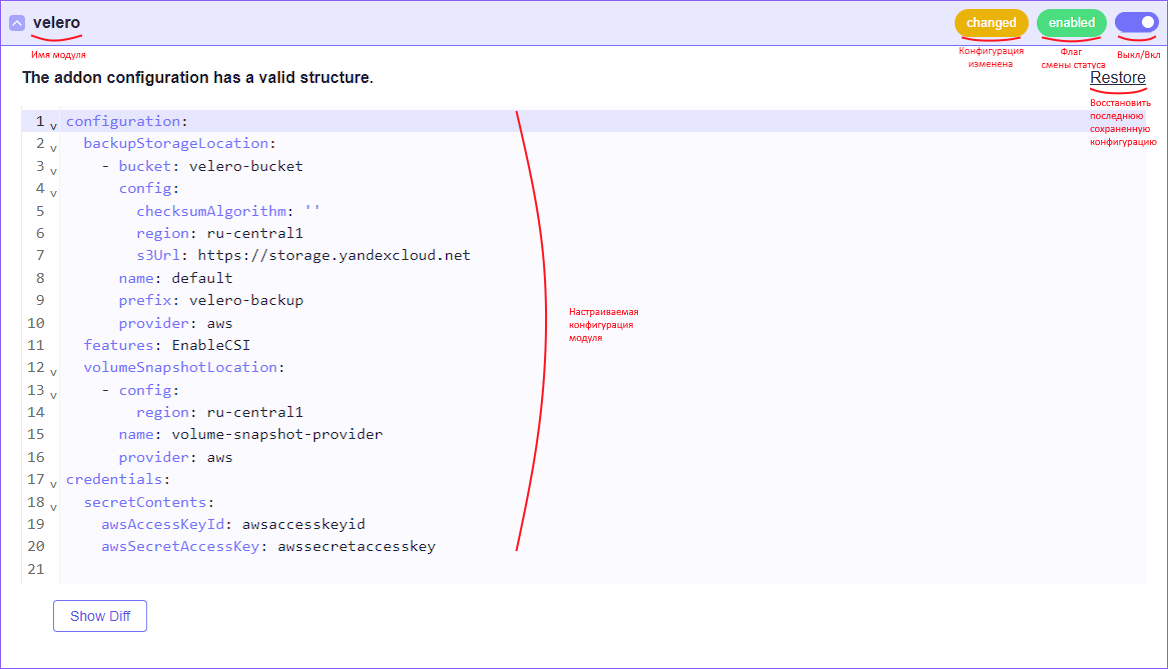
Task: Place cursor on empty line 21
Action: tap(300, 569)
